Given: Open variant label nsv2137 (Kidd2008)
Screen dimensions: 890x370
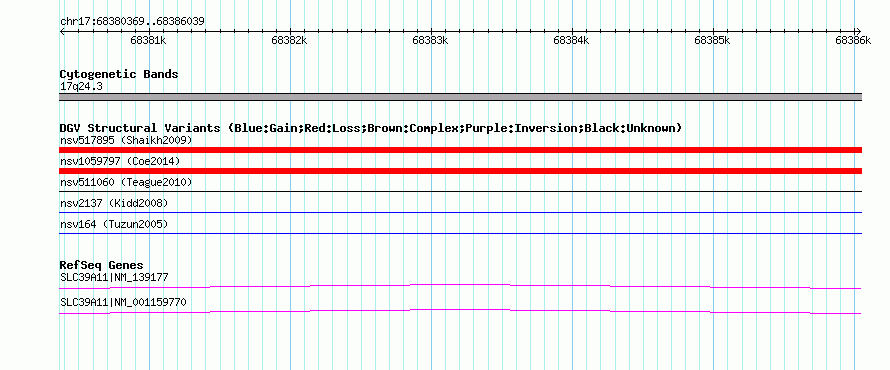Looking at the screenshot, I should [x=114, y=203].
